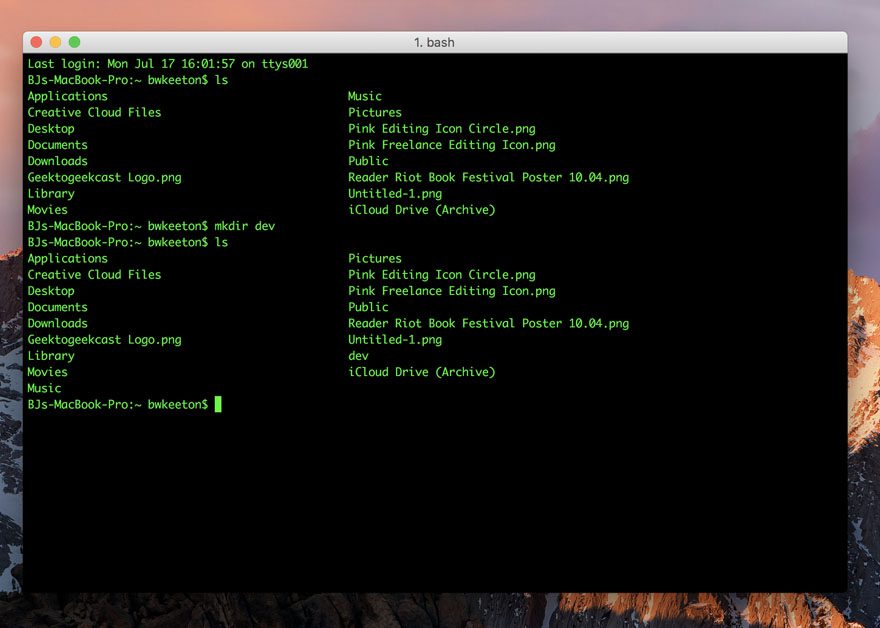Click the desktop wallpaper below the terminal window
This screenshot has height=628, width=880.
440,610
